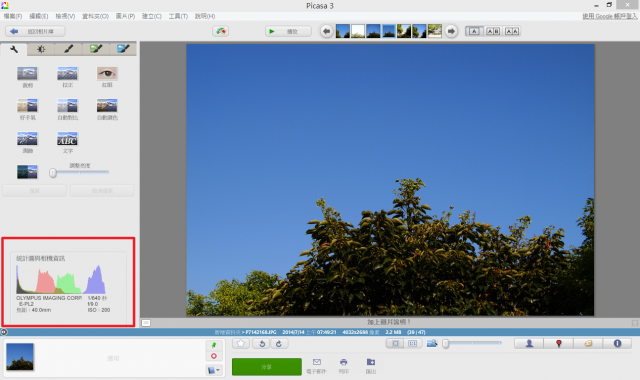This screenshot has width=640, height=380.
Task: Open the add-to-album dropdown in tray
Action: (x=214, y=370)
